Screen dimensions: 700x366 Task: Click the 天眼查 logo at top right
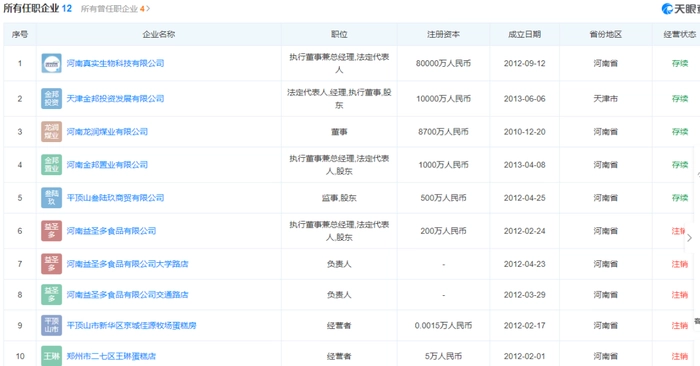coord(680,8)
